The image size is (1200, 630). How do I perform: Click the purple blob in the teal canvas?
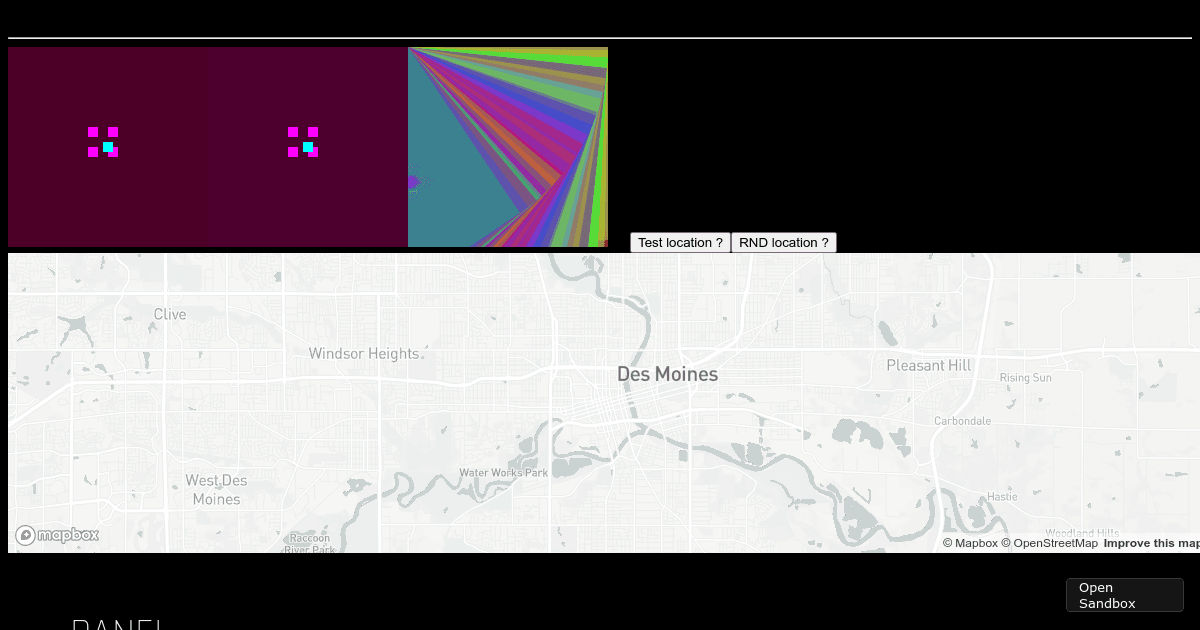coord(413,182)
